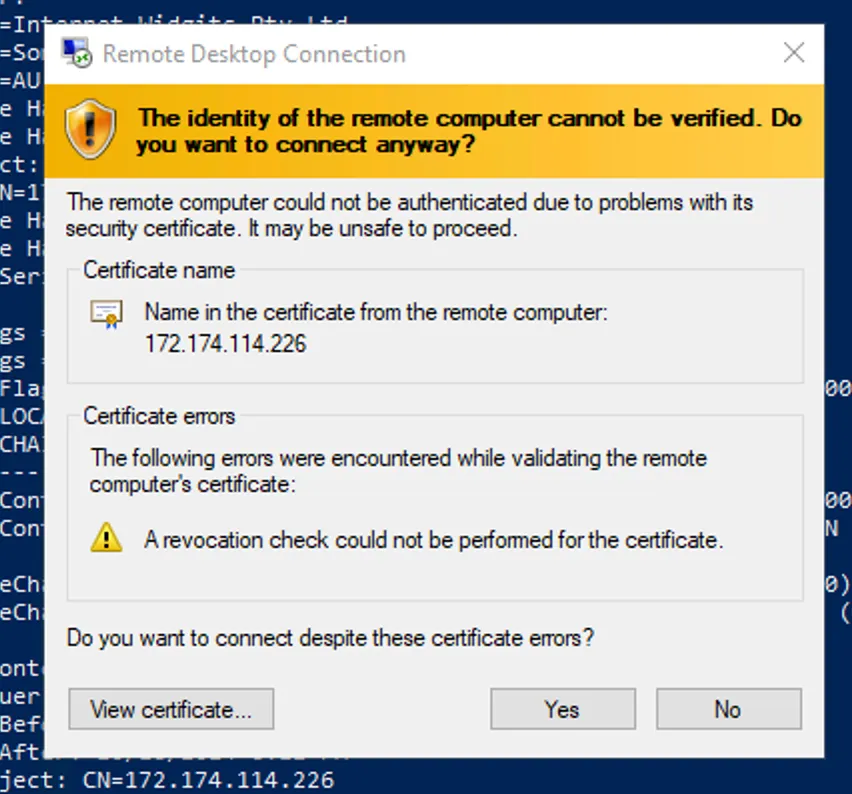
Task: Click the Remote Desktop Connection title bar icon
Action: (x=78, y=53)
